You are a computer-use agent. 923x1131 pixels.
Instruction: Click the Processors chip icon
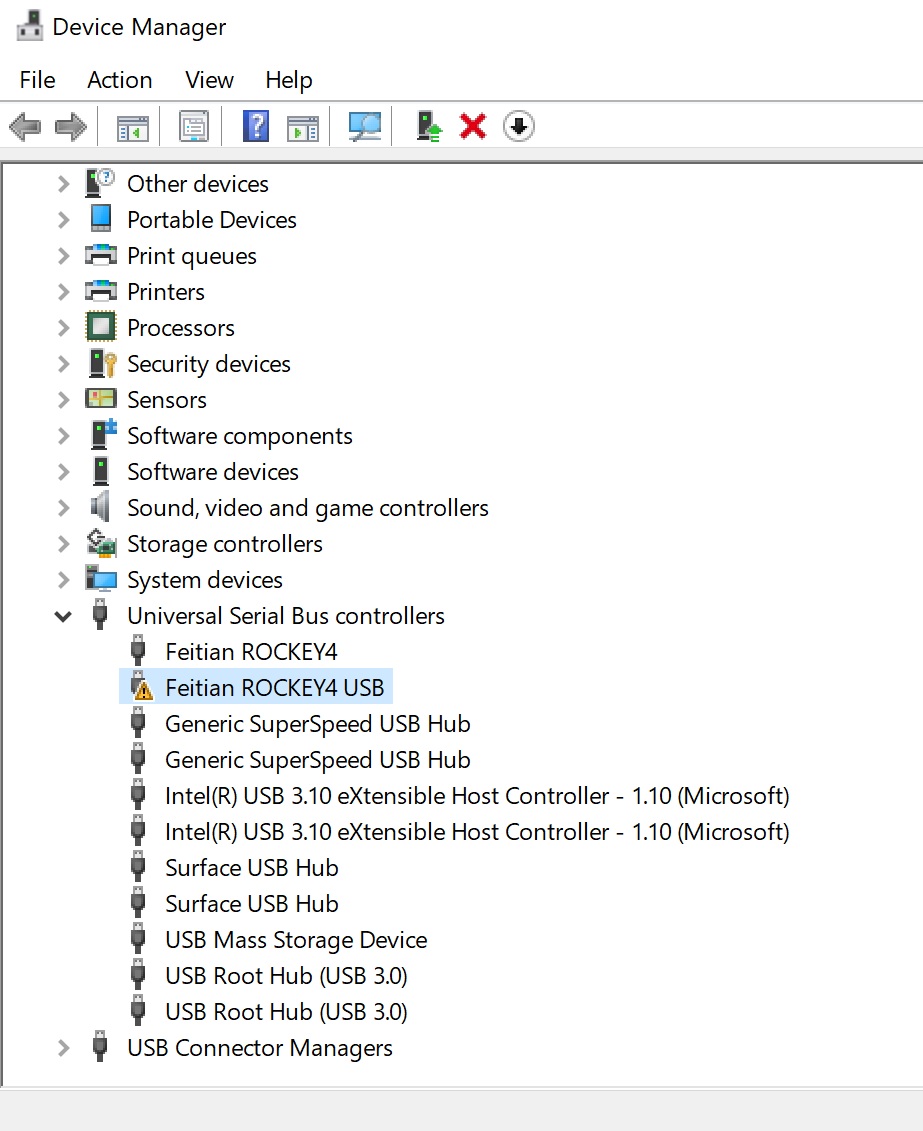[x=100, y=327]
